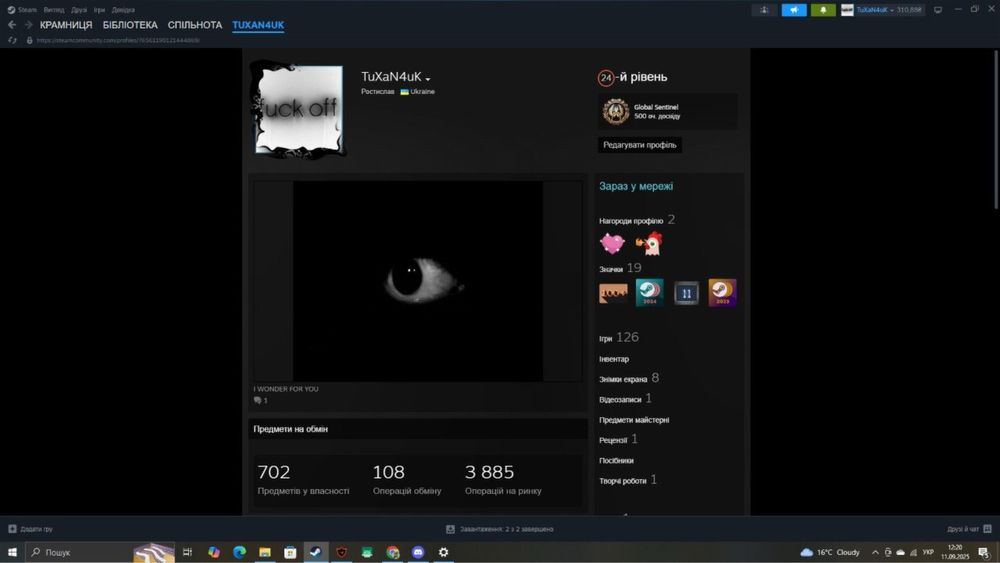
Task: Open the artwork comments bubble icon
Action: coord(258,400)
